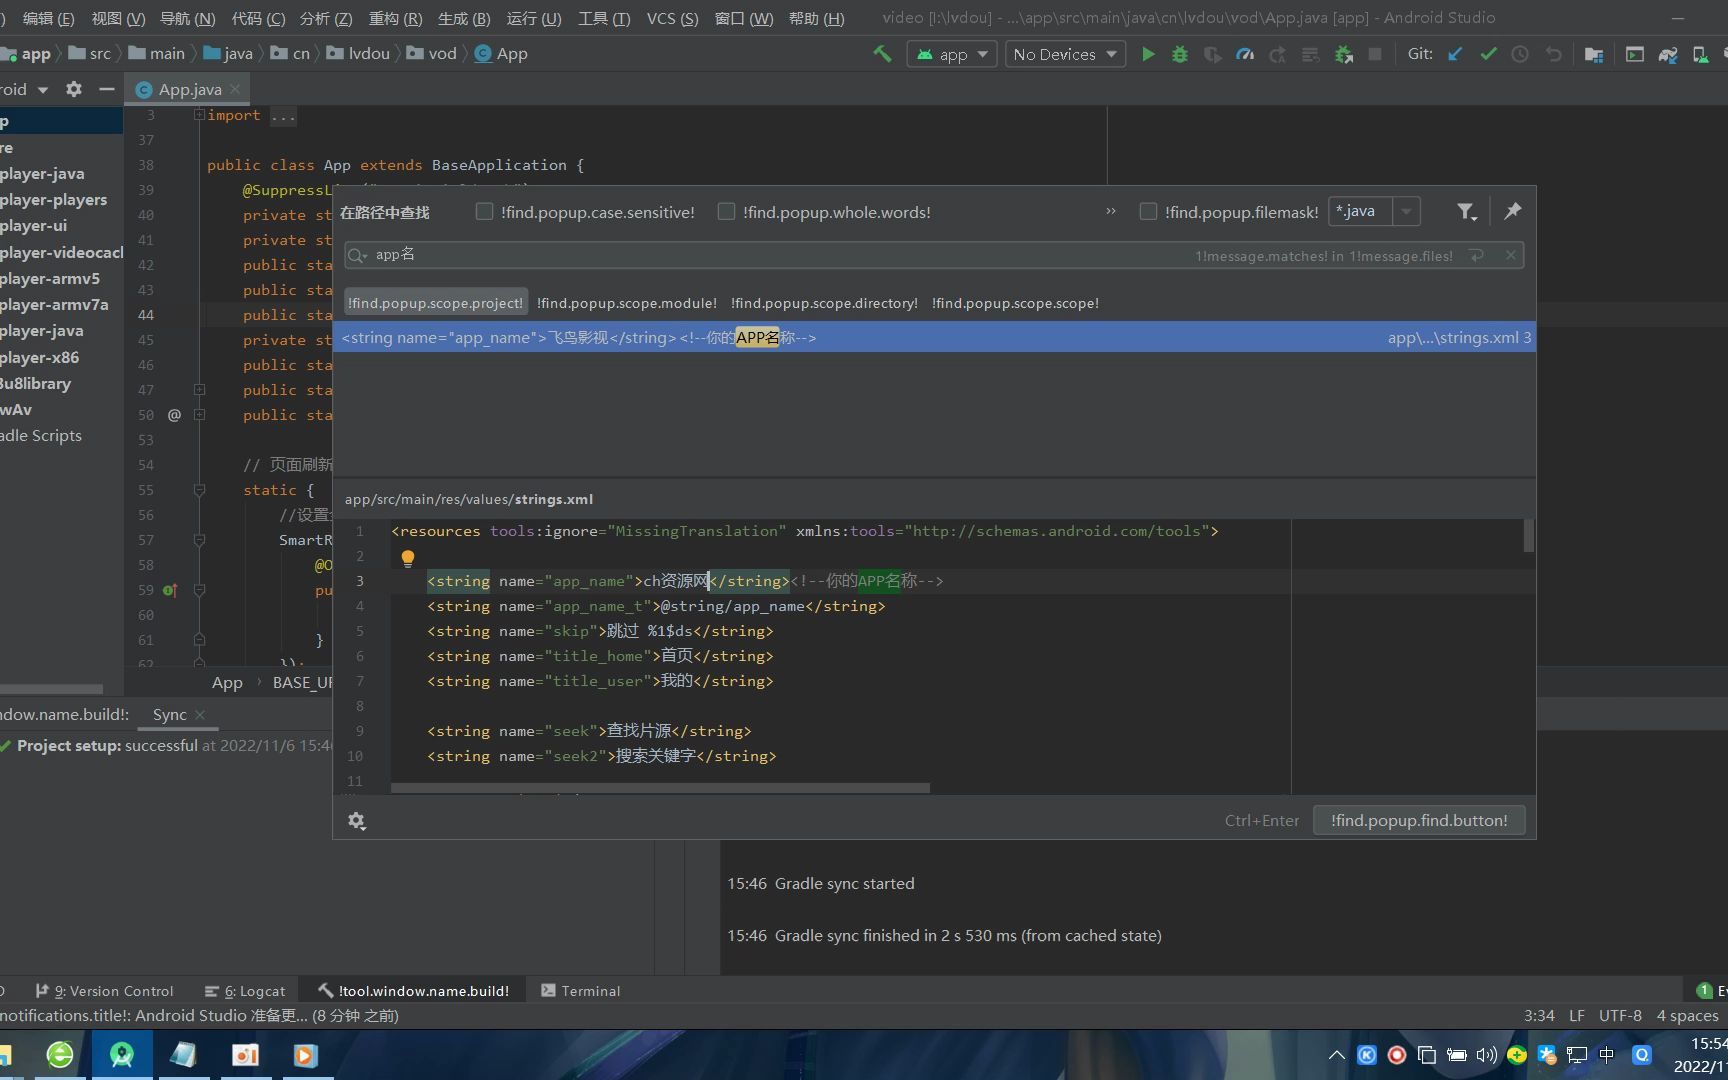Open Project Structure icon in toolbar

click(1594, 54)
